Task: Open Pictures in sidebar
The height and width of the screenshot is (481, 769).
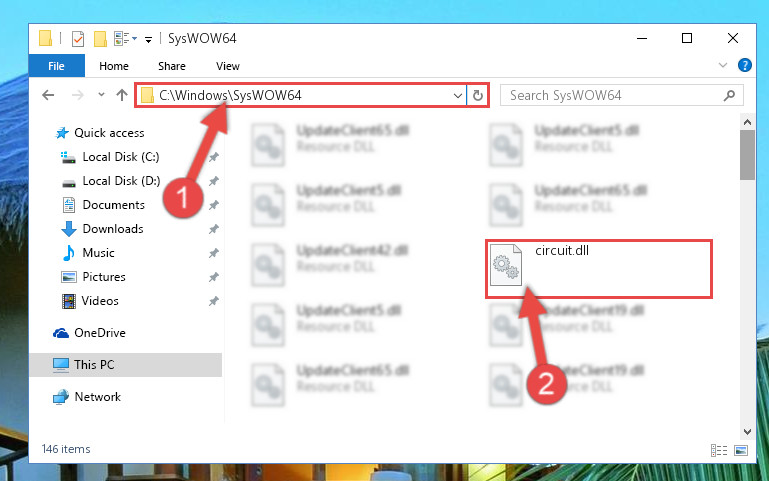Action: tap(103, 277)
